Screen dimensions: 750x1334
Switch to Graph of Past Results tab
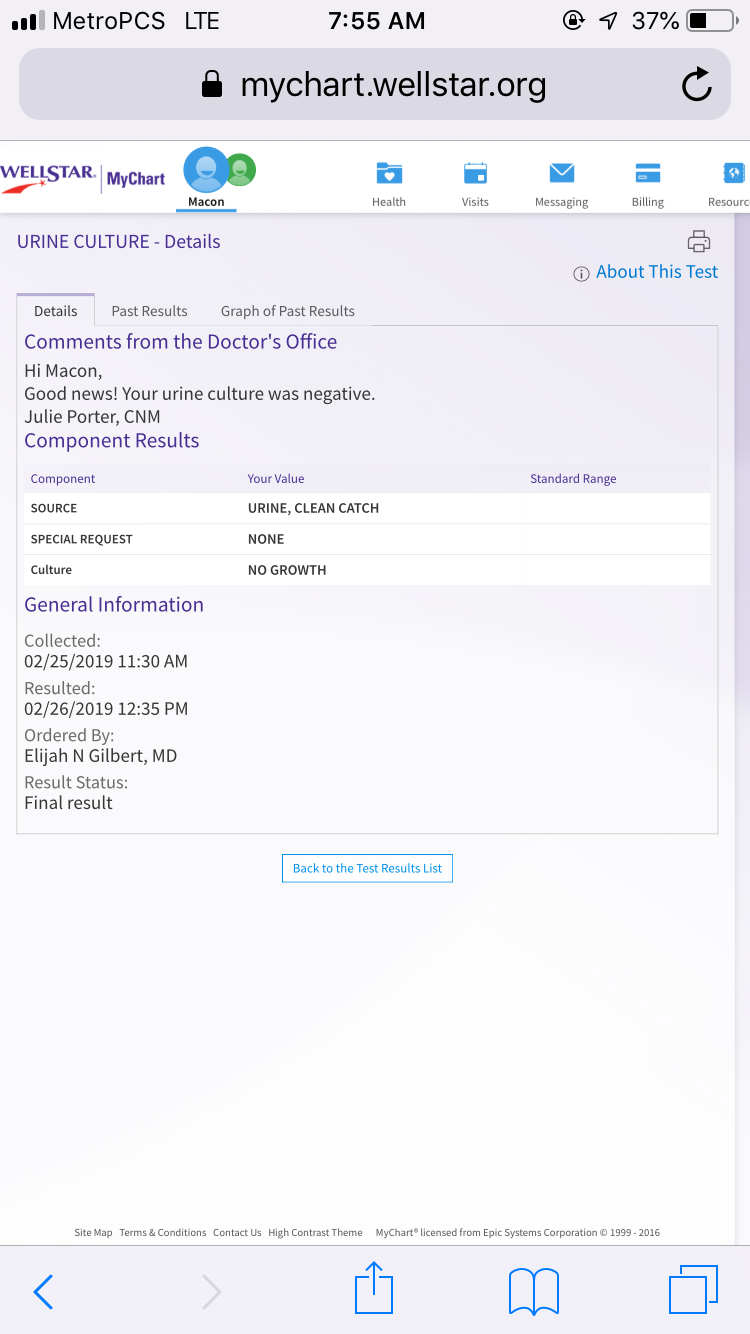tap(287, 311)
